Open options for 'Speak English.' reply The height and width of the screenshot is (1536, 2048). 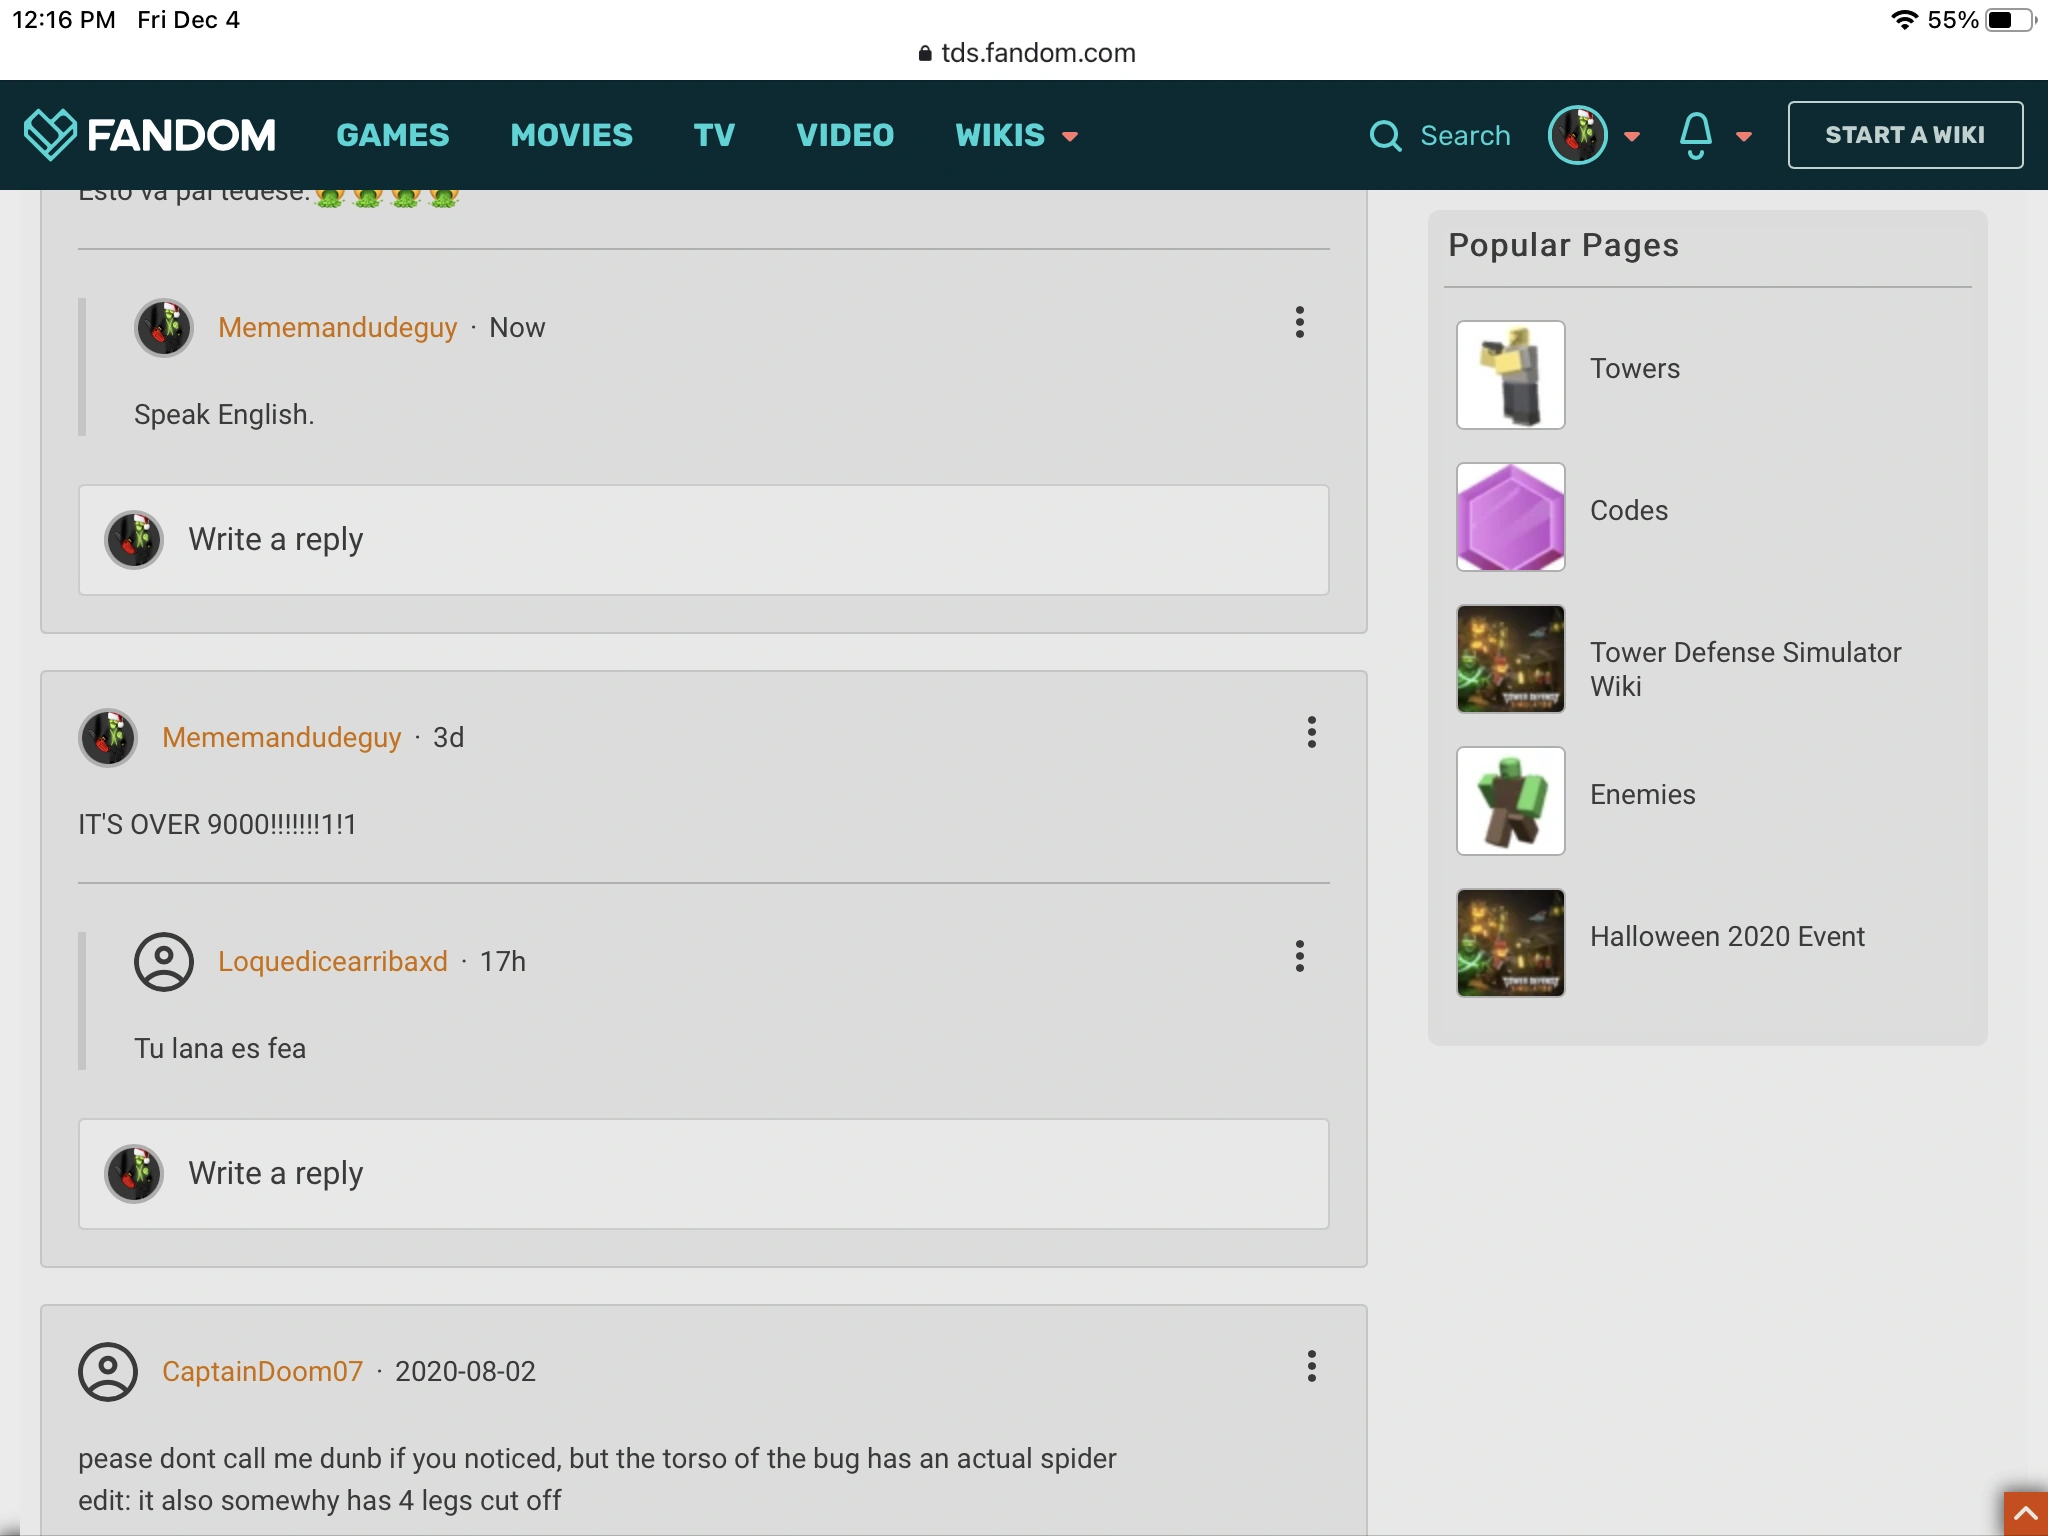(1299, 322)
